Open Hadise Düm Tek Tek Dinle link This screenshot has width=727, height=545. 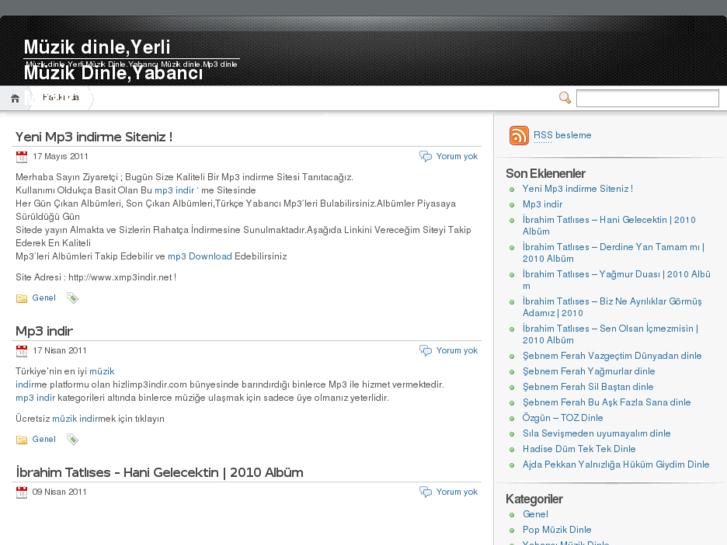(x=578, y=449)
